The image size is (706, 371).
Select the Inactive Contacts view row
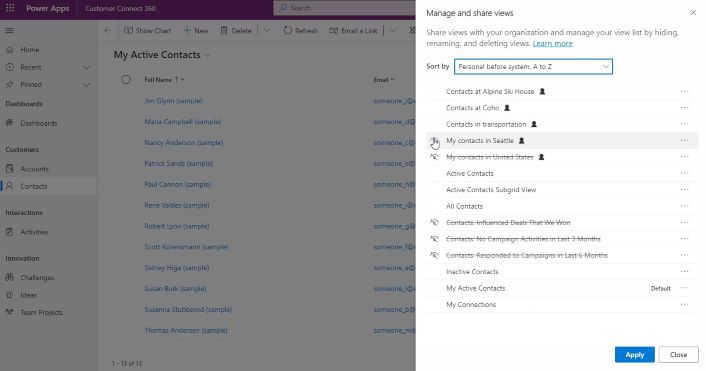tap(562, 271)
